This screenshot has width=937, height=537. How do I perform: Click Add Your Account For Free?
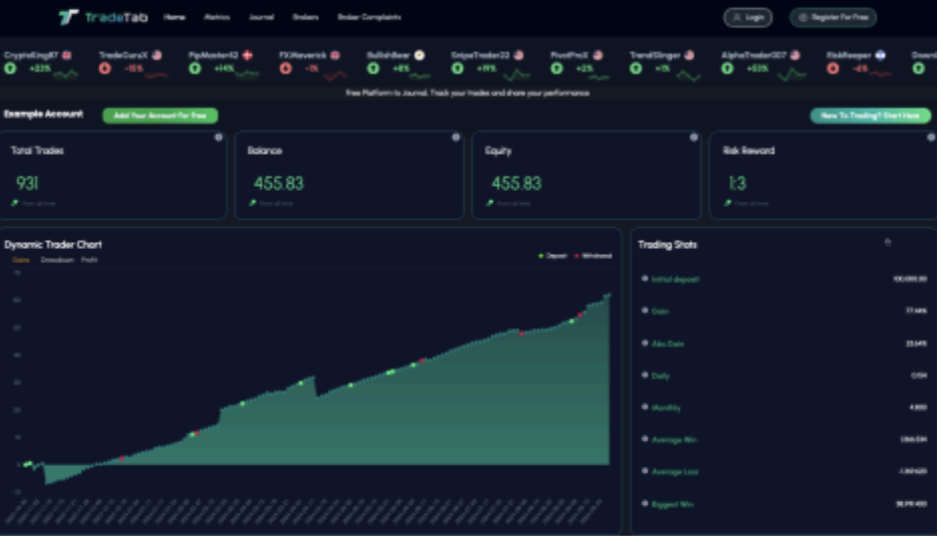[160, 116]
